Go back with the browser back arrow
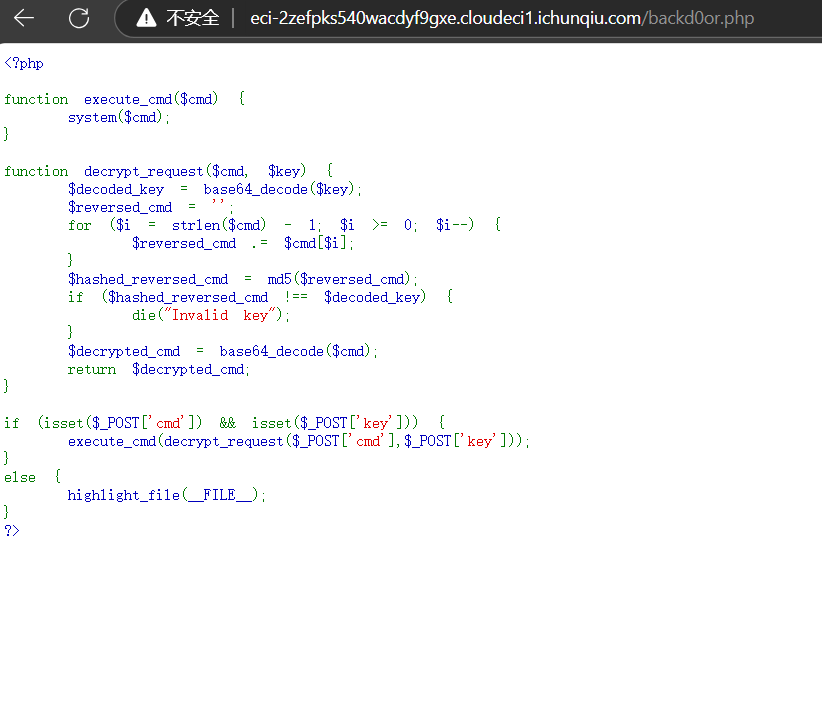This screenshot has width=822, height=713. click(x=24, y=18)
